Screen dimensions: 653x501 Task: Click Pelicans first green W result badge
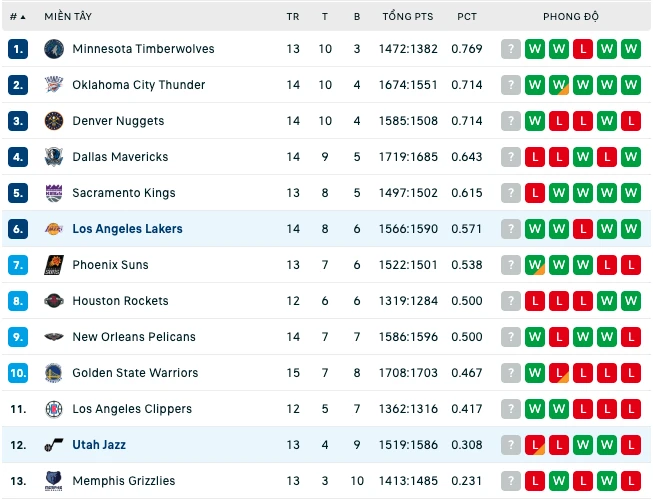pyautogui.click(x=535, y=337)
